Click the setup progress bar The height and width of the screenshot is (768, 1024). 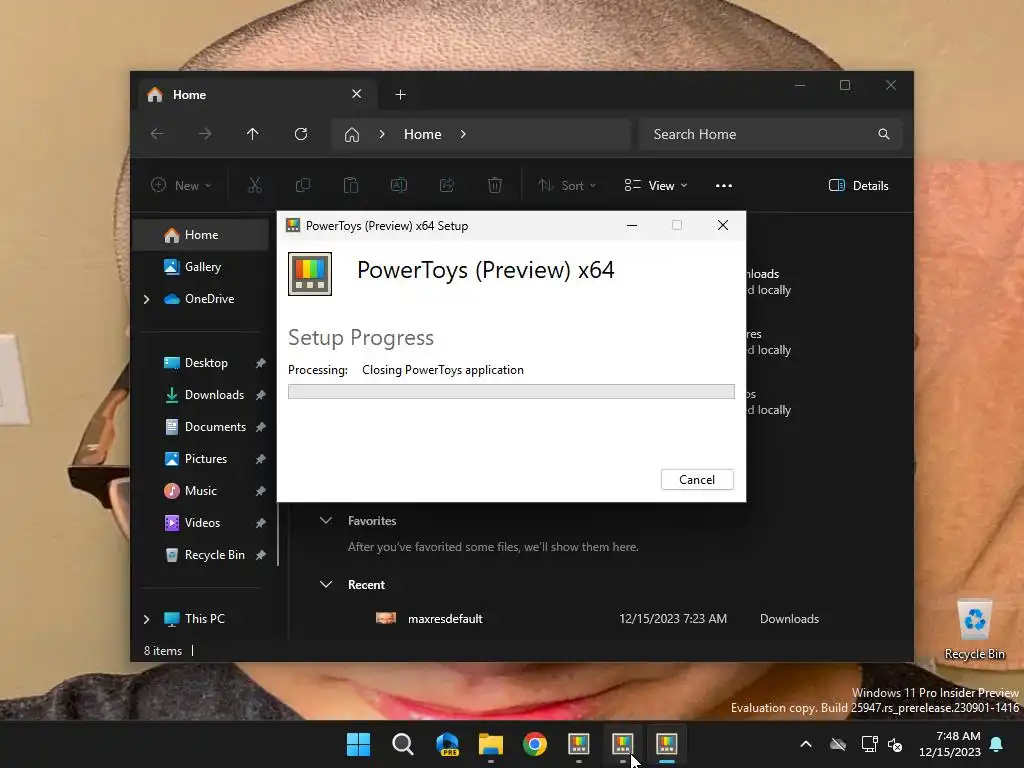tap(511, 391)
